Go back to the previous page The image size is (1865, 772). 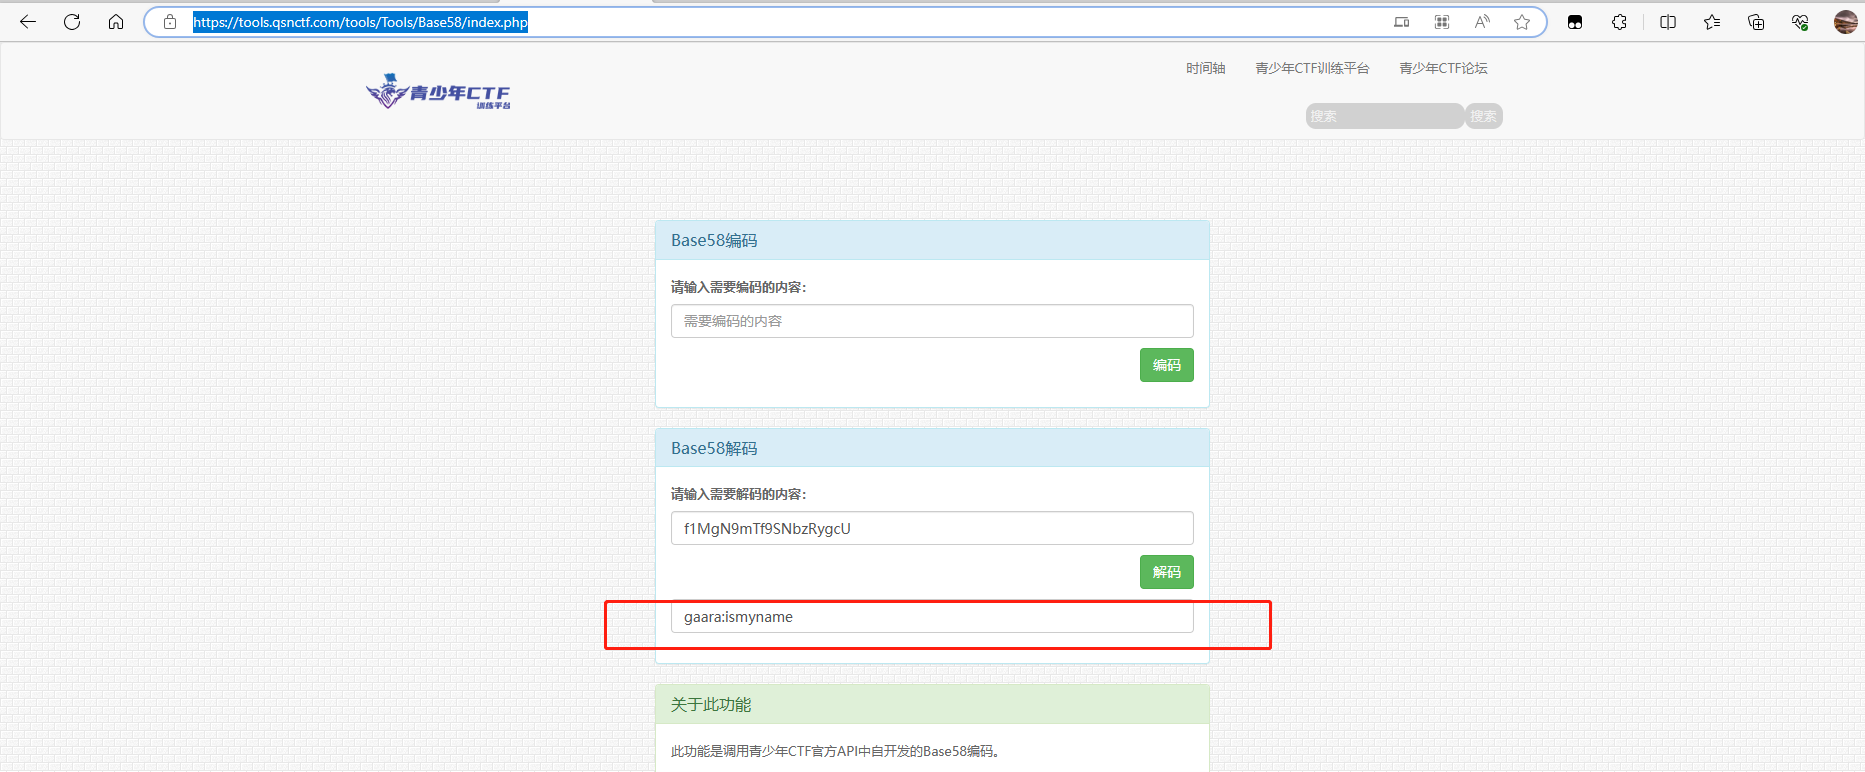[x=28, y=22]
